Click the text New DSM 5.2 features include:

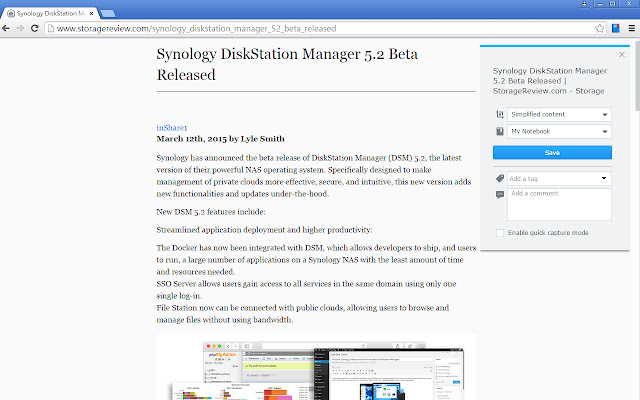point(211,212)
